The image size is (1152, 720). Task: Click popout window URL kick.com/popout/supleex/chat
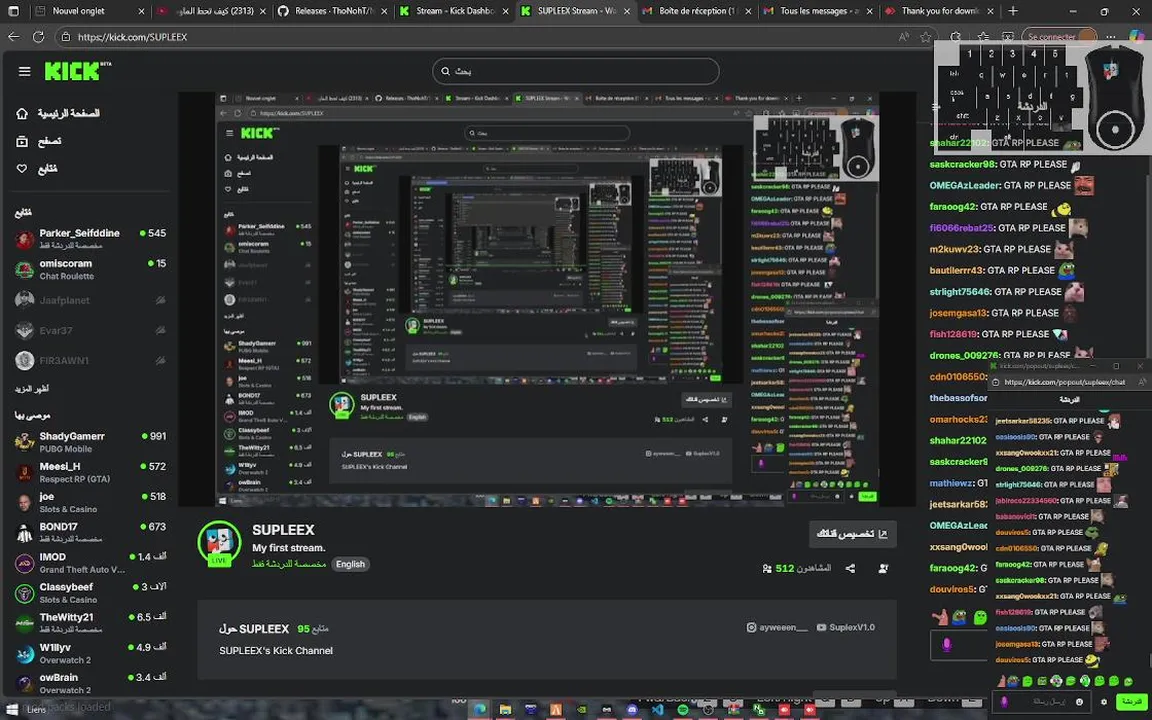pos(1064,382)
